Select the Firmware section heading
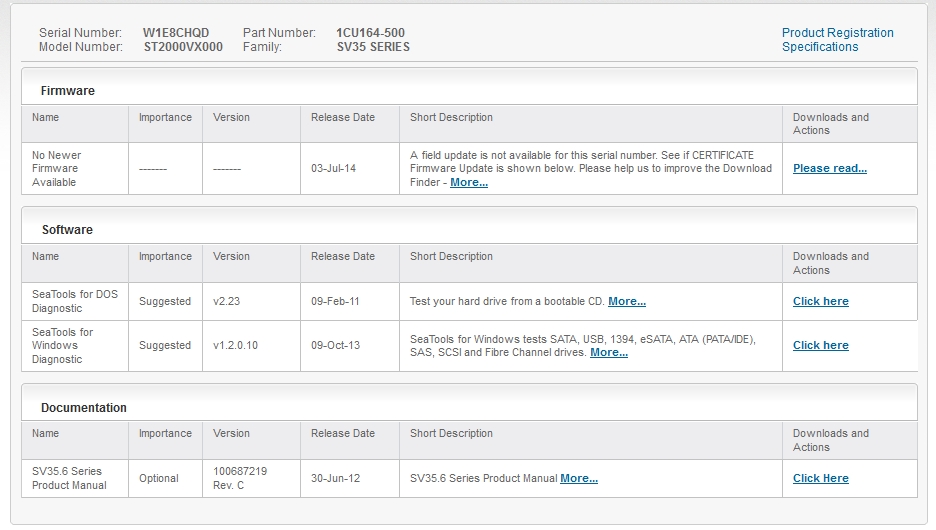This screenshot has width=936, height=530. [67, 91]
